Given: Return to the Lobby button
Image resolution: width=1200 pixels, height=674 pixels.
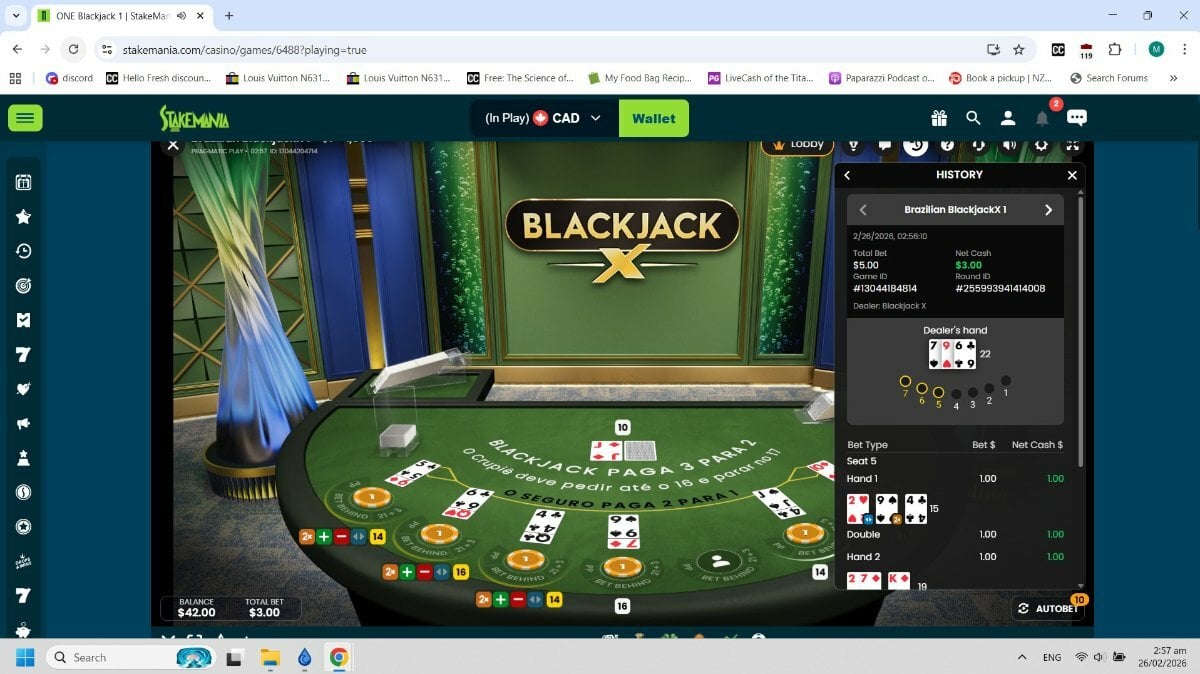Looking at the screenshot, I should point(797,144).
